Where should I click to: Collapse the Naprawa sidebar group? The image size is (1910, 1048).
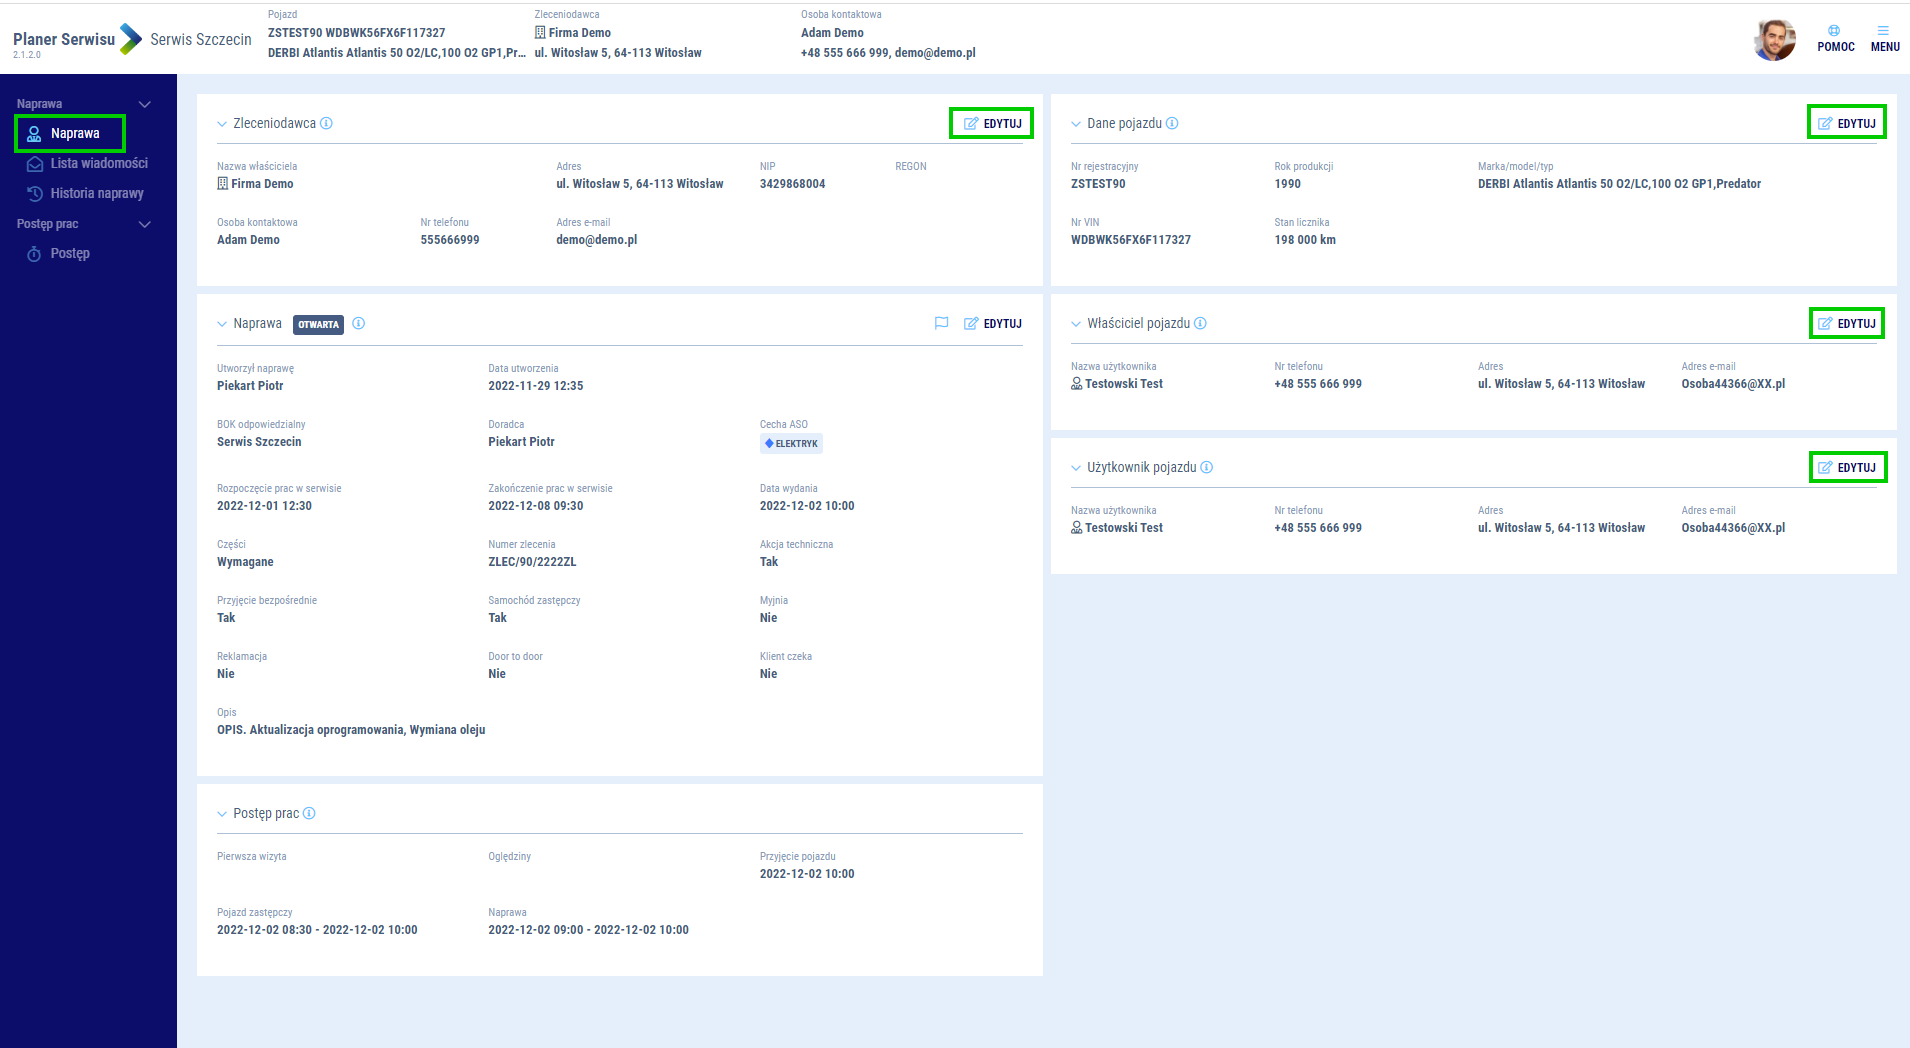click(x=145, y=104)
